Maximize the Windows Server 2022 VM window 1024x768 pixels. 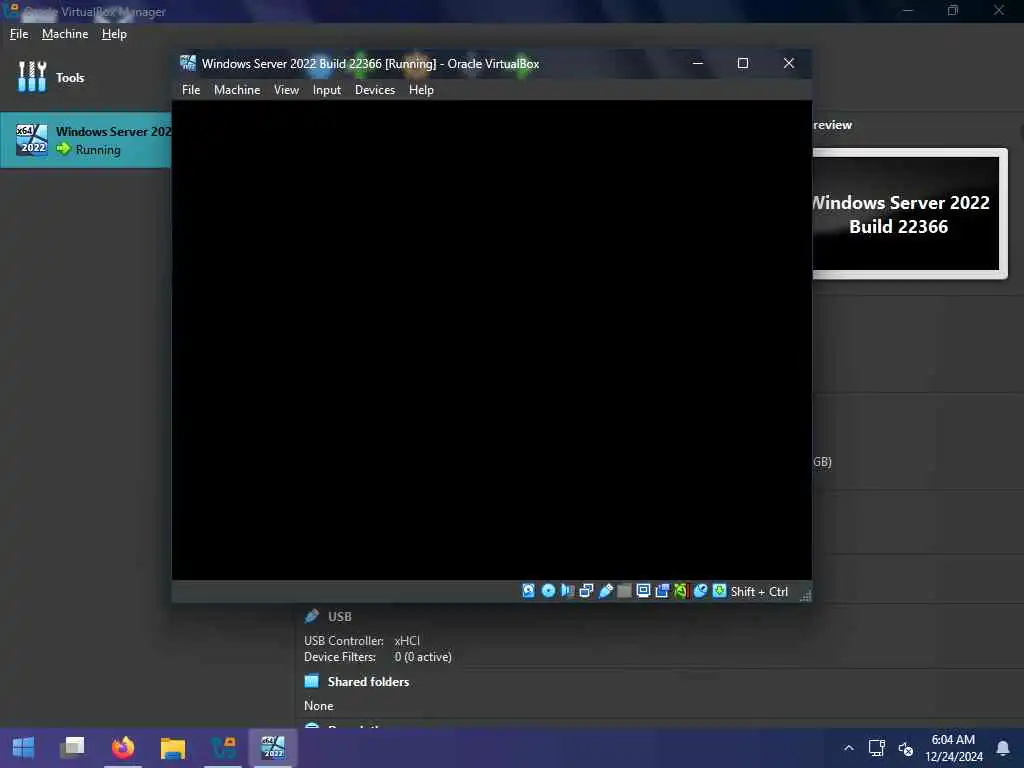[x=743, y=63]
